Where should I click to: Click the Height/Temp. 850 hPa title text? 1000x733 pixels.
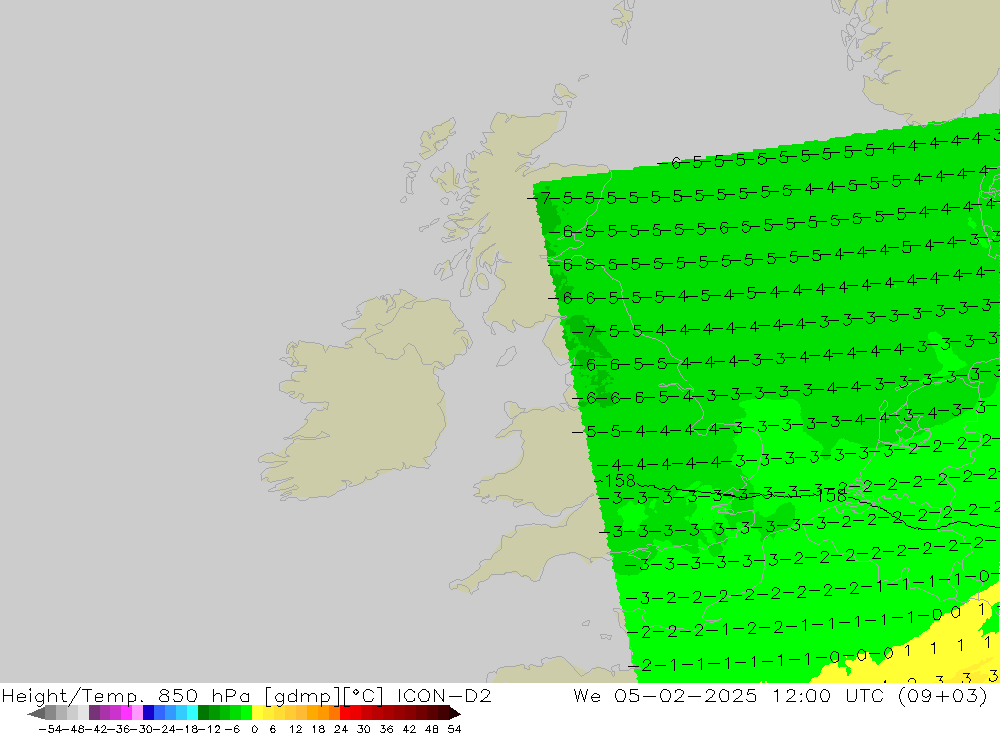[x=126, y=695]
